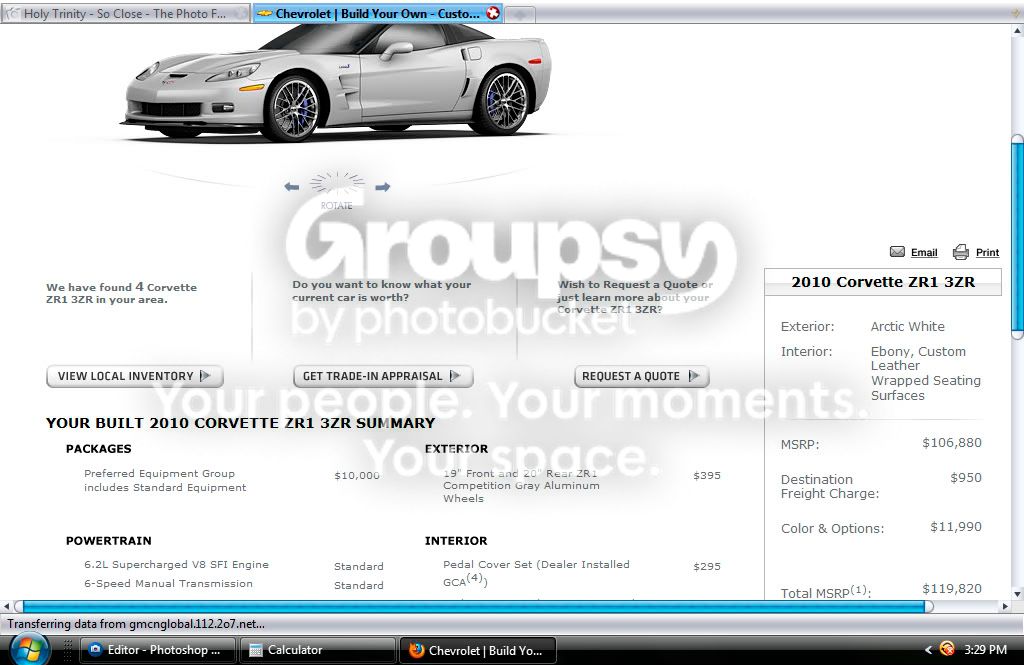Click the horizontal scrollbar thumb
The image size is (1024, 665).
click(x=474, y=606)
